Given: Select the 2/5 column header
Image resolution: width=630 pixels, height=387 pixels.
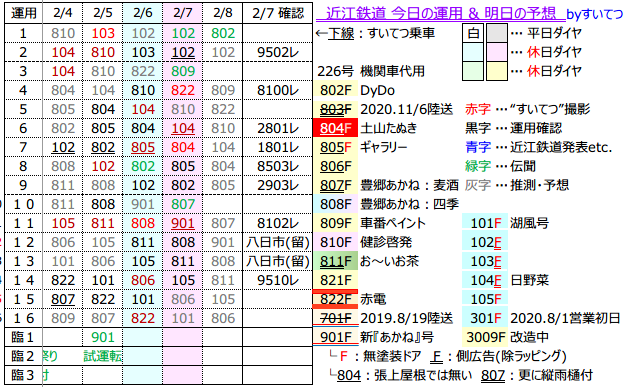Looking at the screenshot, I should (103, 13).
